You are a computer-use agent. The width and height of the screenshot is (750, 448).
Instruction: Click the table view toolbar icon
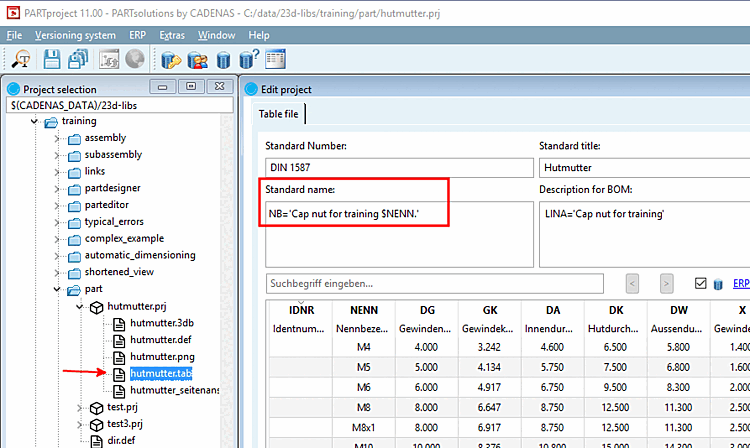[275, 60]
